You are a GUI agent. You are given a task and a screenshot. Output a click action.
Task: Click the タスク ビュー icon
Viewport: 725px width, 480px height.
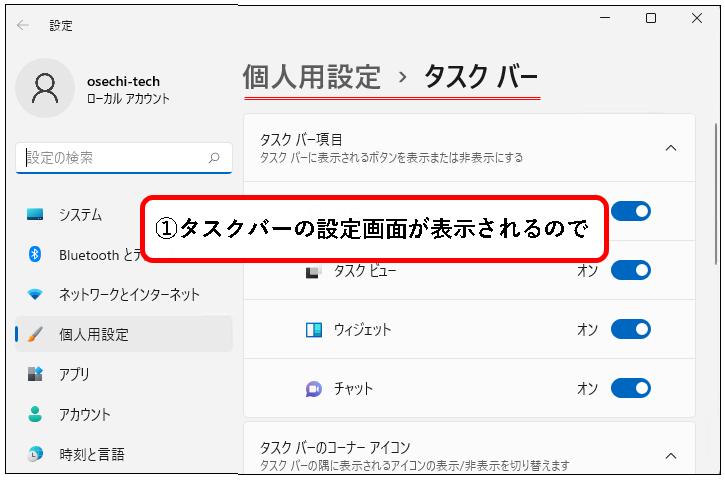point(313,271)
